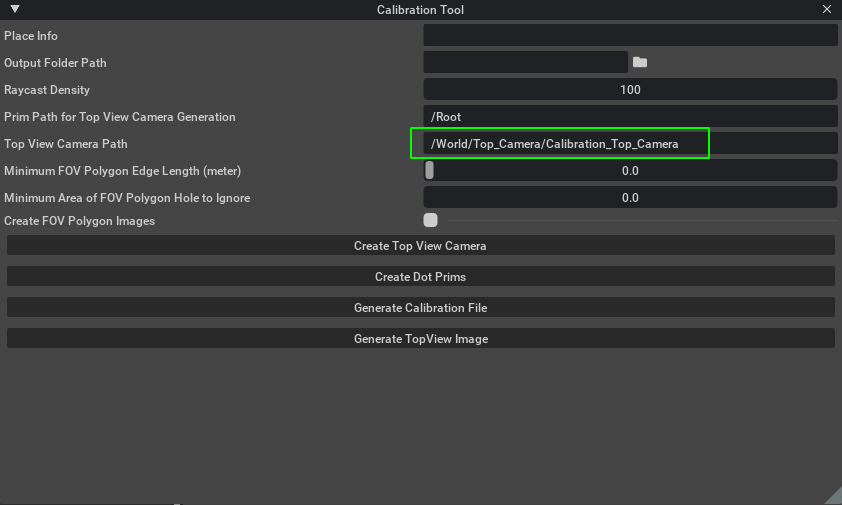Image resolution: width=842 pixels, height=505 pixels.
Task: Grab the Minimum FOV Polygon Edge Length slider handle
Action: pyautogui.click(x=429, y=170)
